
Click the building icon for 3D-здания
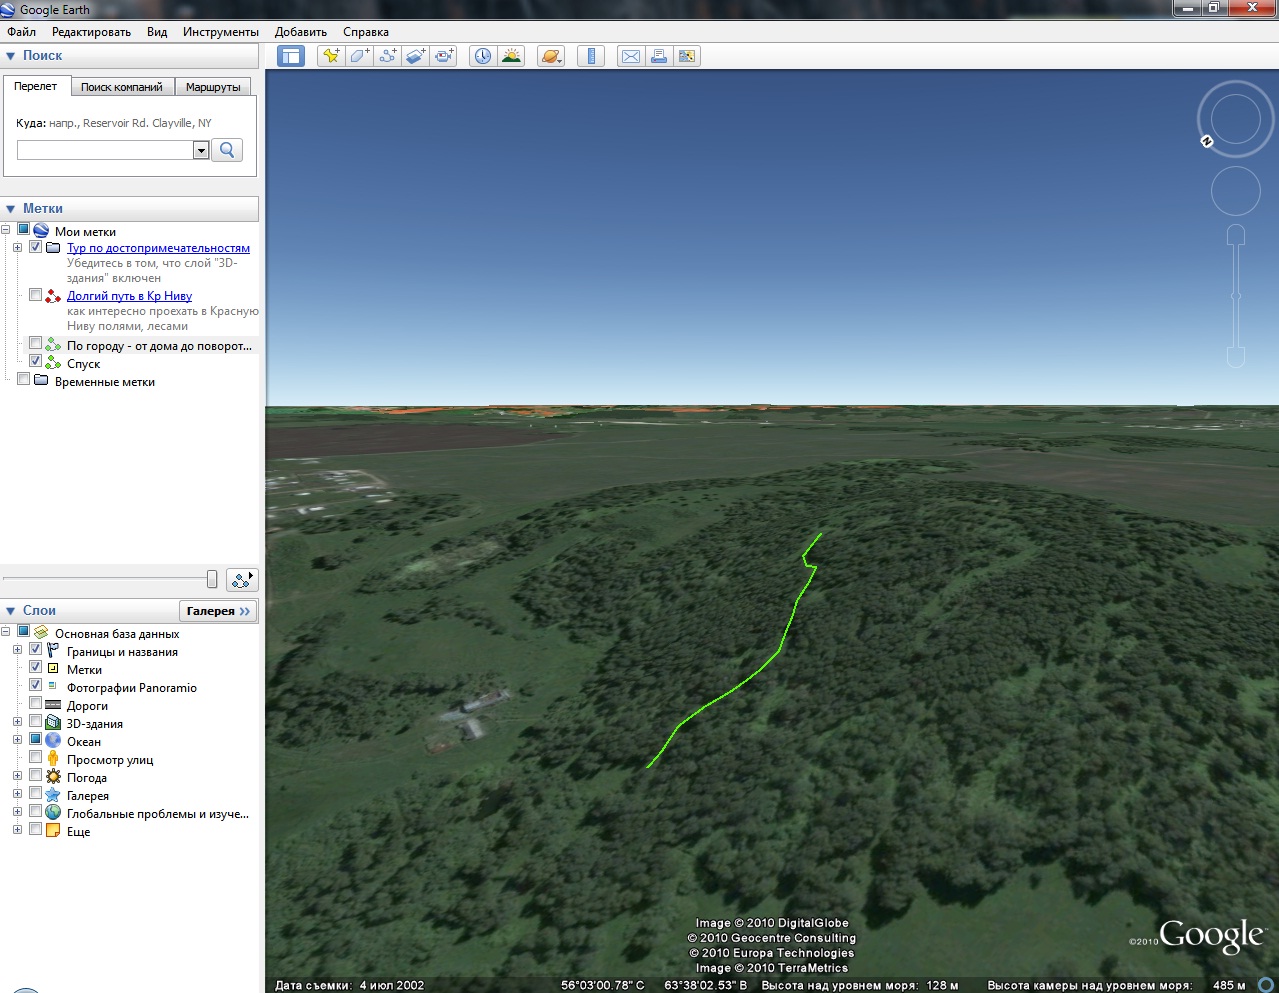click(x=53, y=723)
